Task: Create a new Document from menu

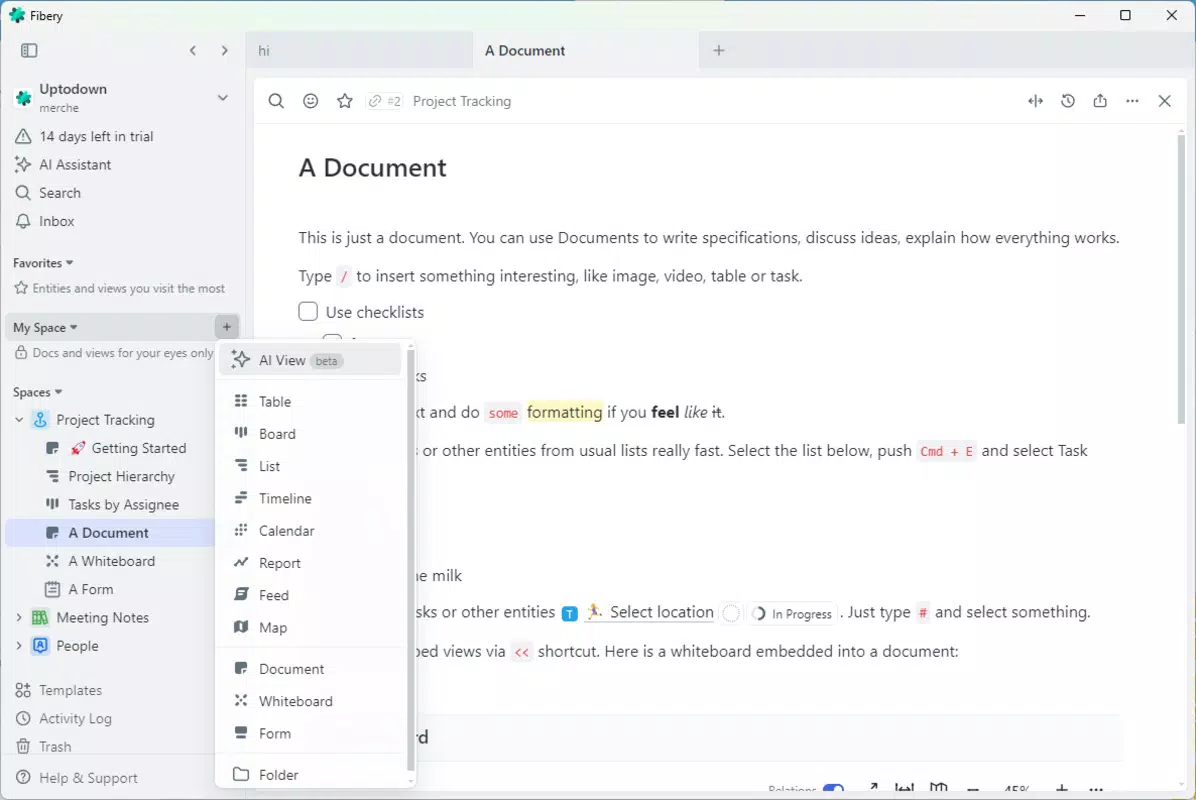Action: [x=310, y=669]
